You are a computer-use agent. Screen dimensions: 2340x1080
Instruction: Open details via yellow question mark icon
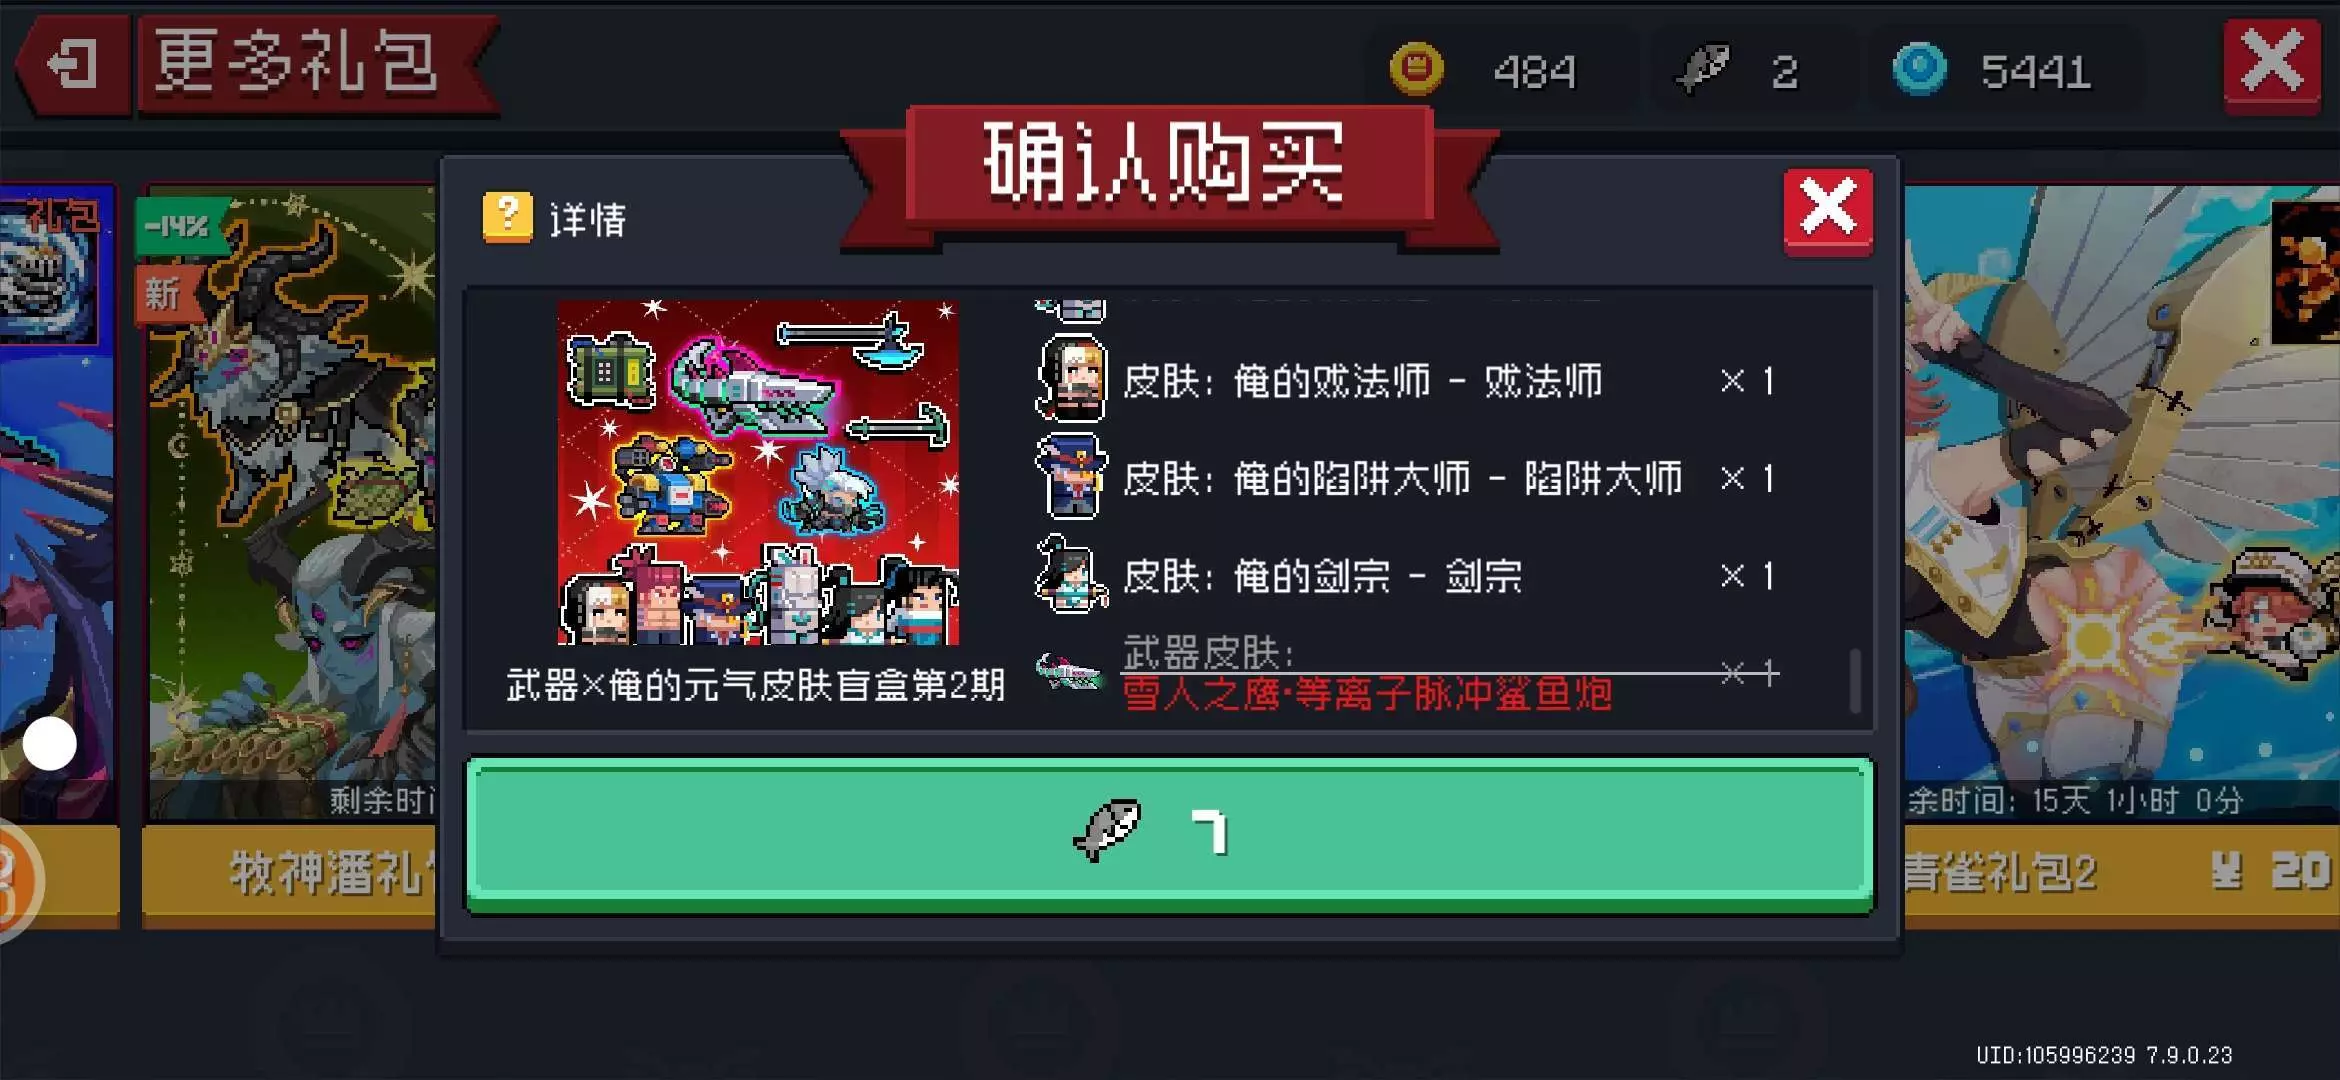(x=507, y=217)
